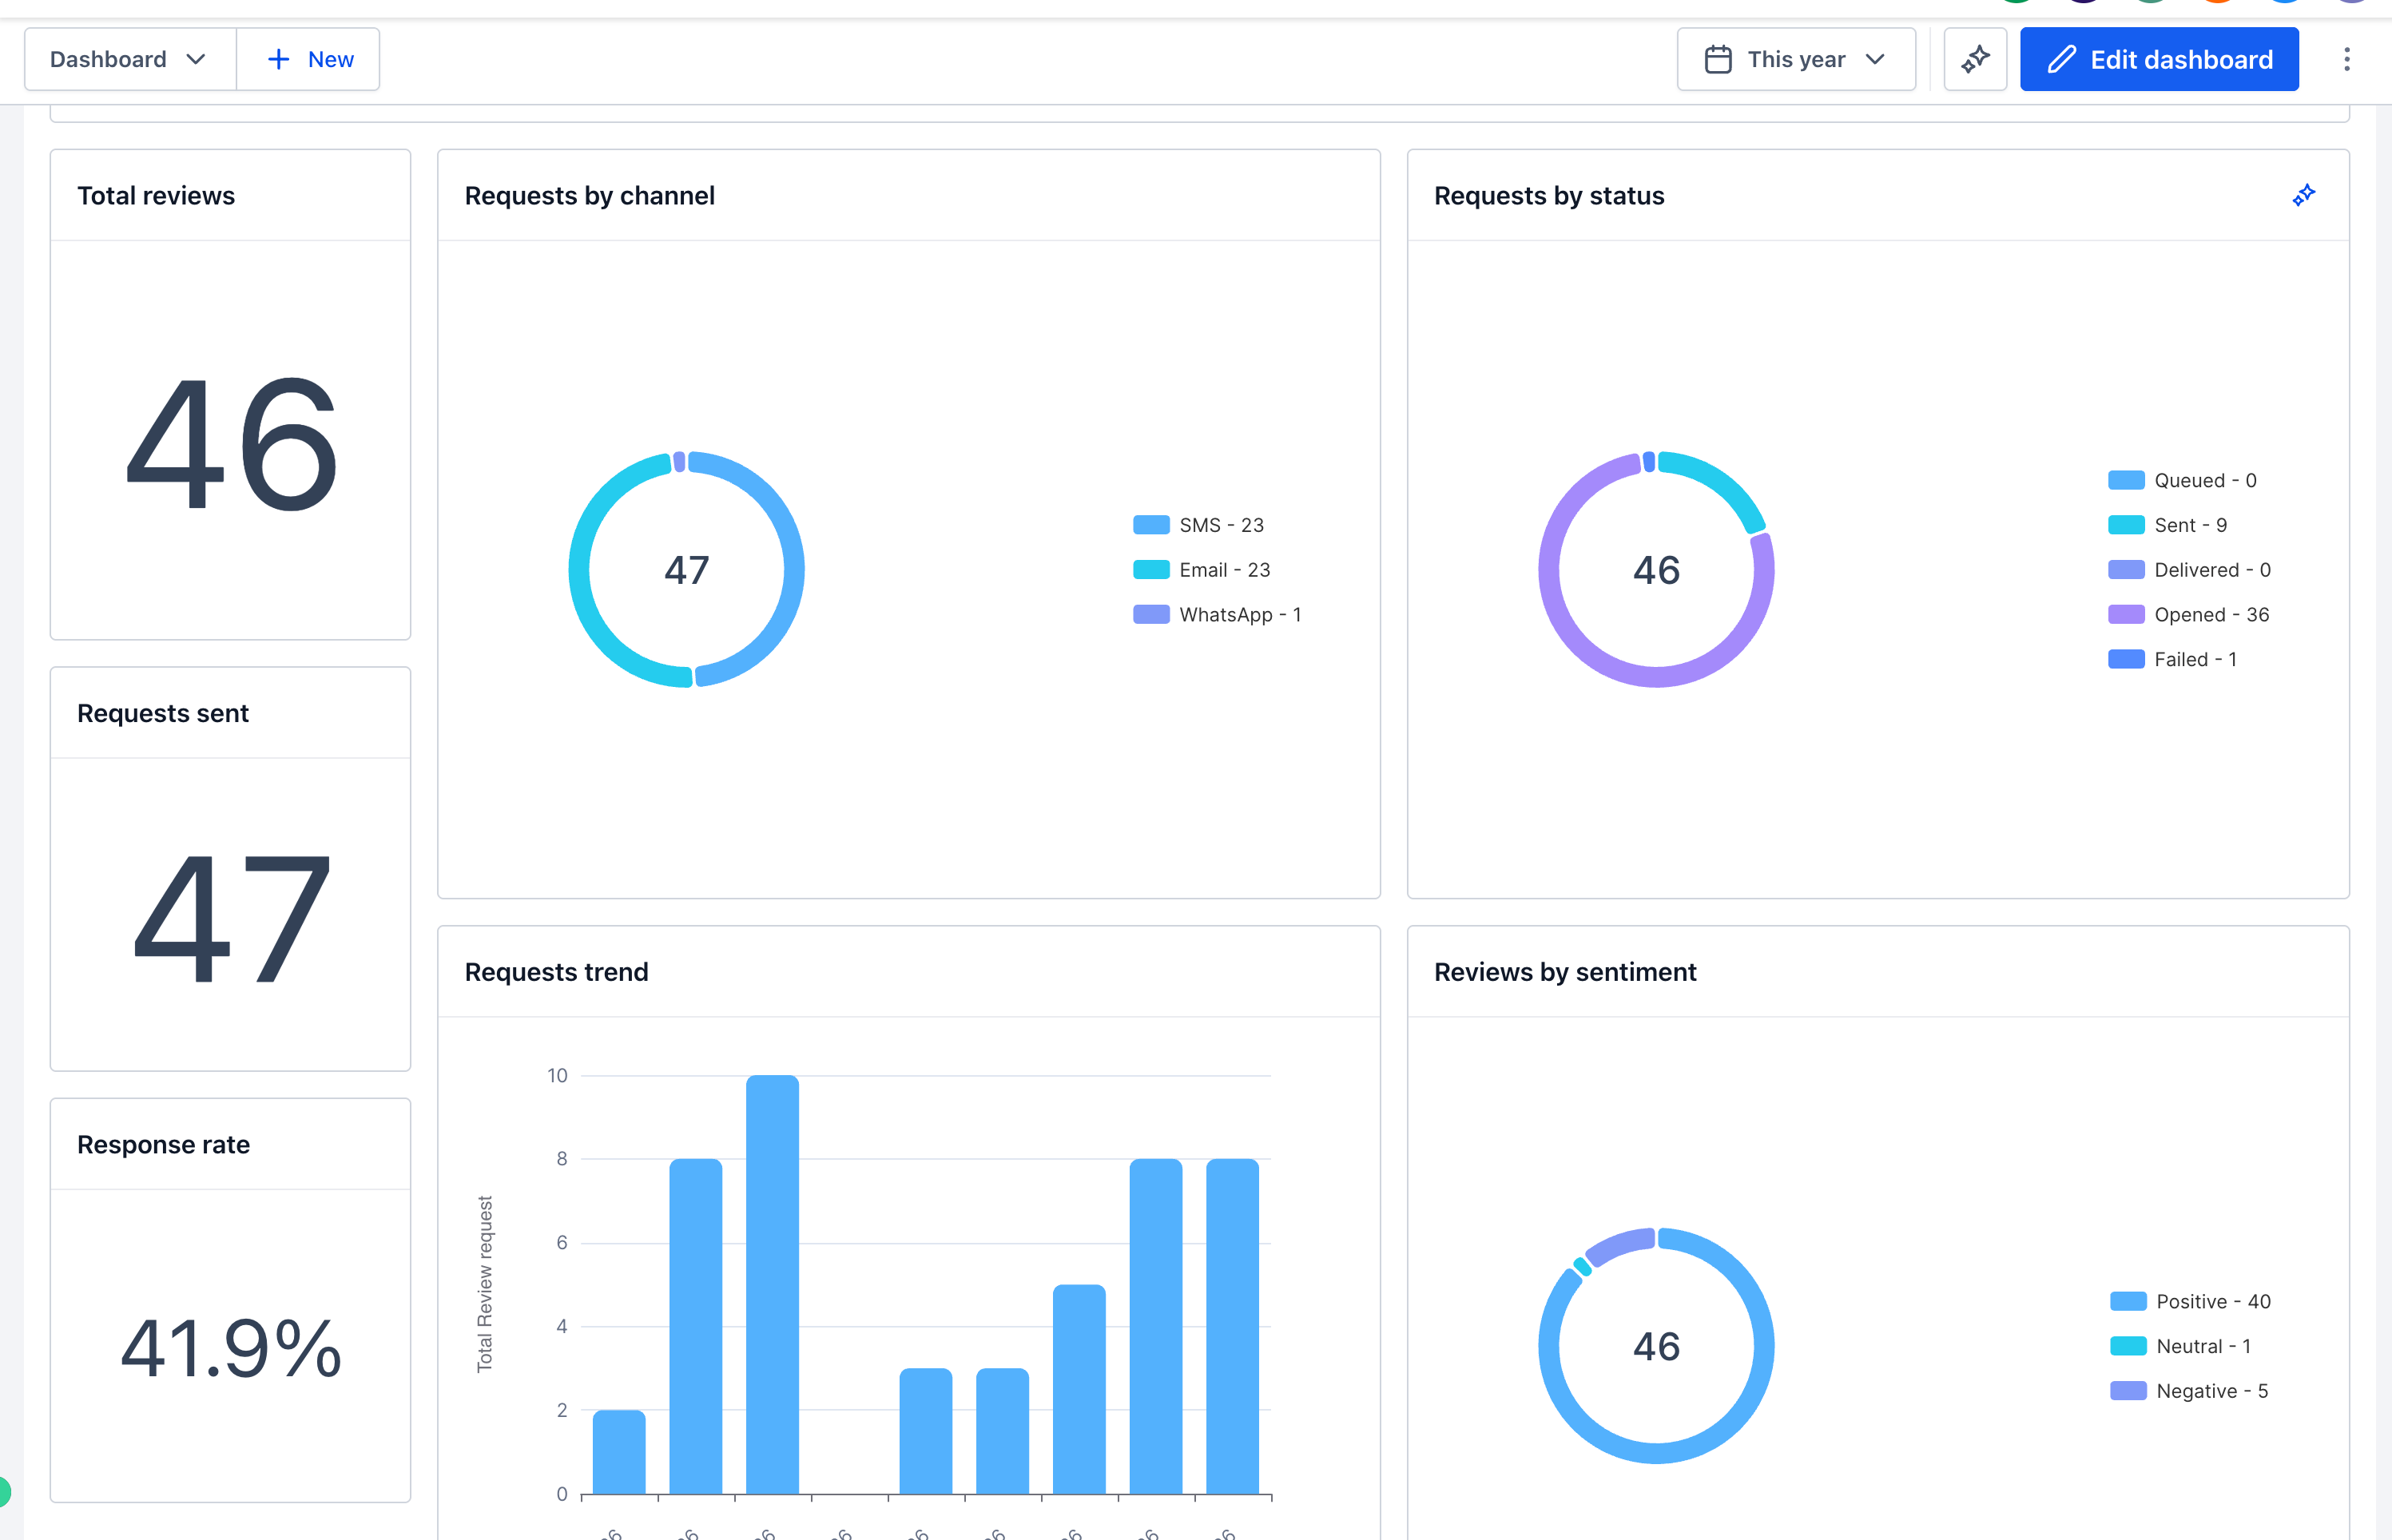Image resolution: width=2392 pixels, height=1540 pixels.
Task: Click the calendar icon beside This year
Action: point(1718,60)
